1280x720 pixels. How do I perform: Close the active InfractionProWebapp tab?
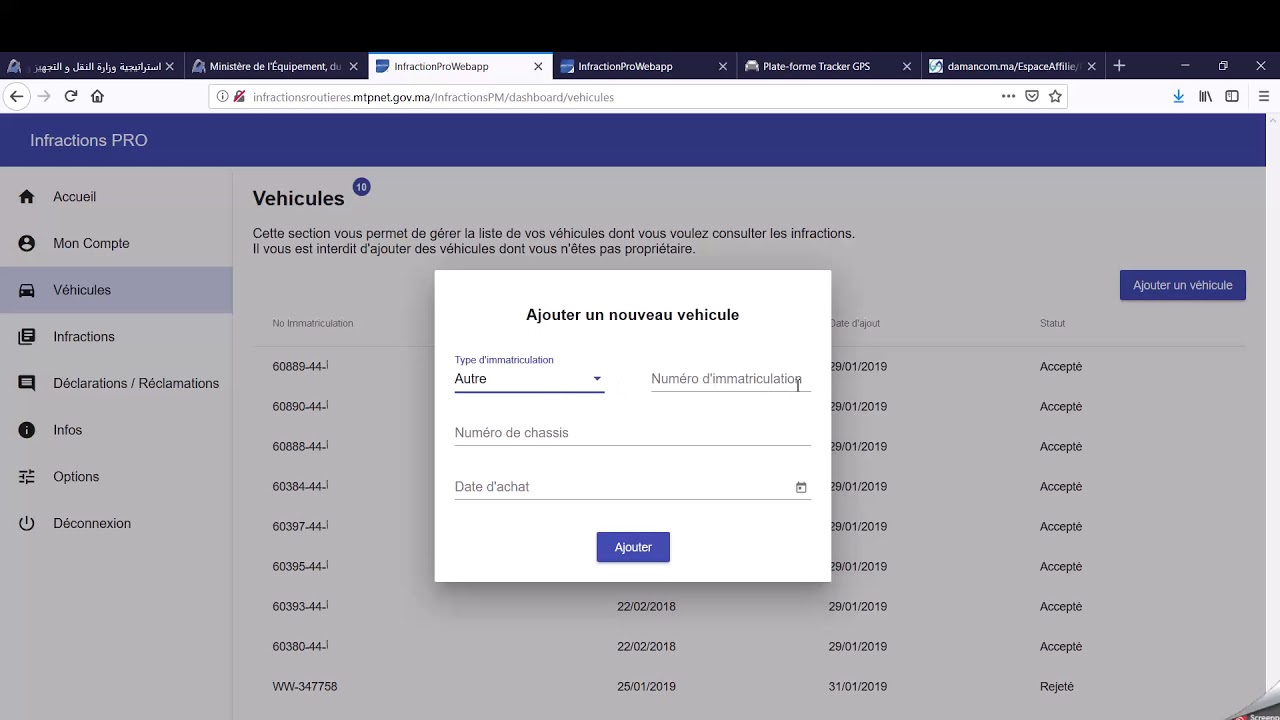tap(538, 66)
